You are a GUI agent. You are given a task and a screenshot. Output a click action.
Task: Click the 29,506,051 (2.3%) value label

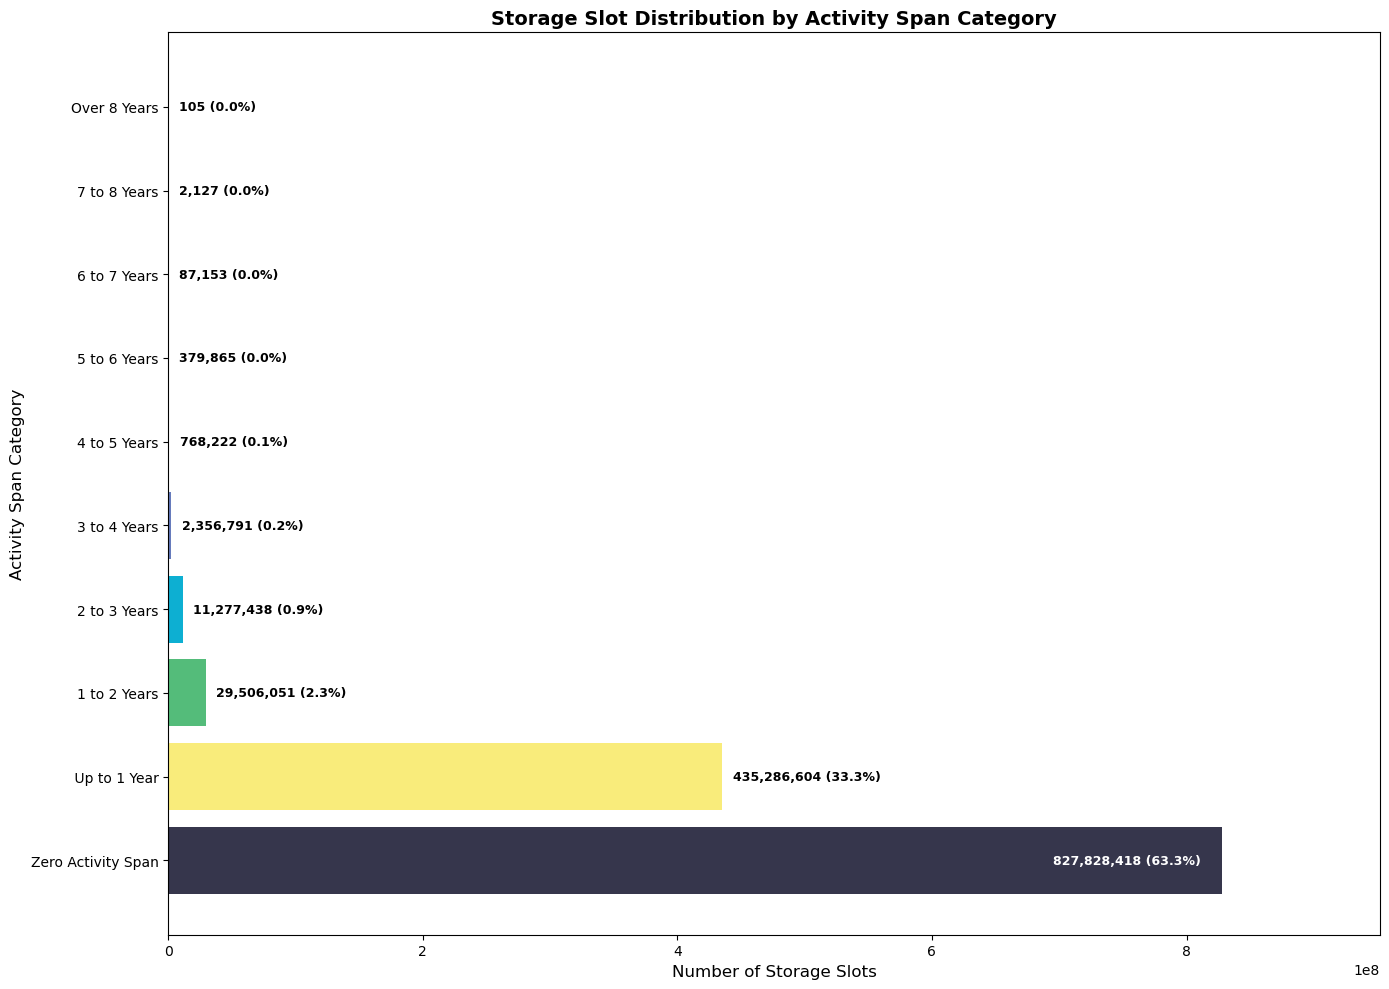[281, 693]
